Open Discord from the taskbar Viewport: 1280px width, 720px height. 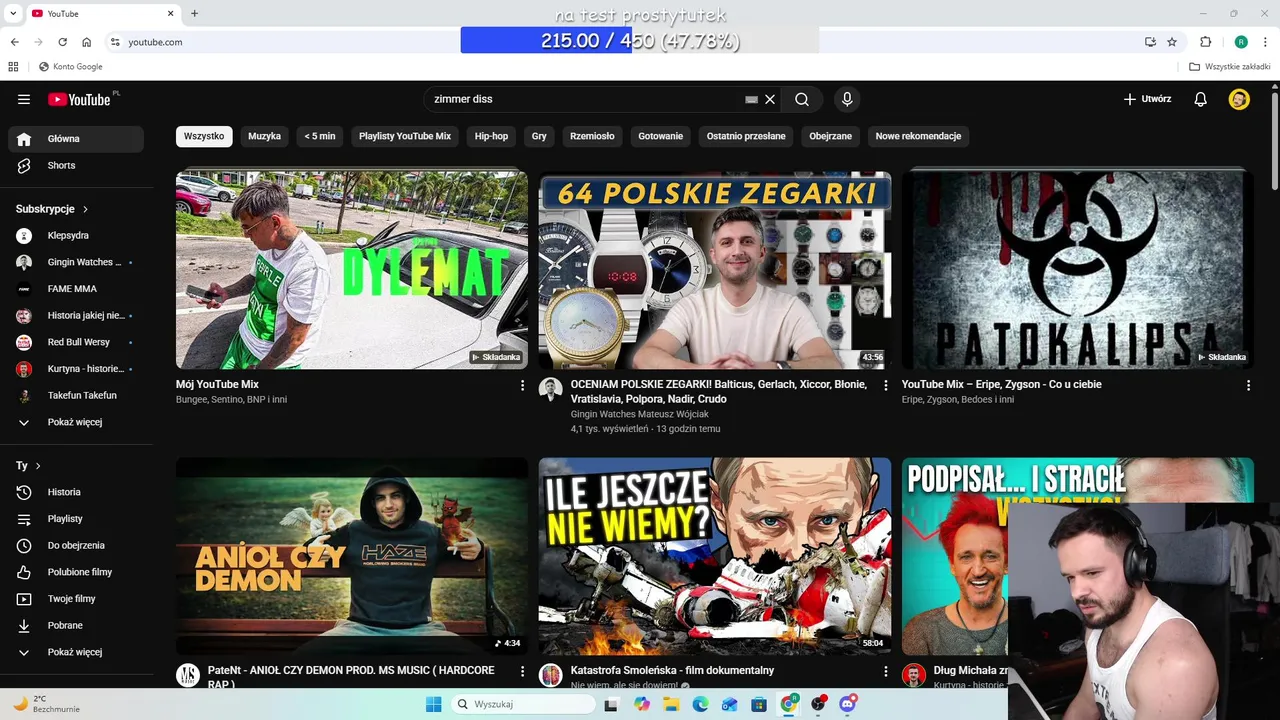pos(848,704)
